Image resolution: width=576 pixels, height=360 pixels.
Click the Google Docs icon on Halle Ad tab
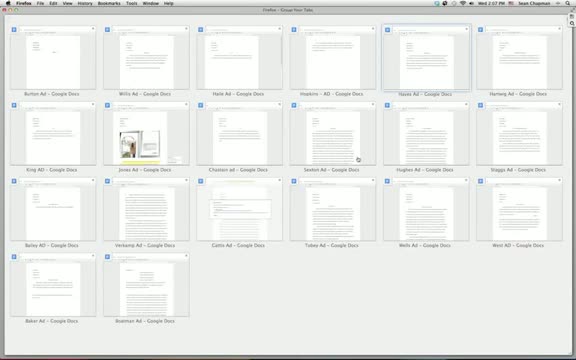coord(201,29)
